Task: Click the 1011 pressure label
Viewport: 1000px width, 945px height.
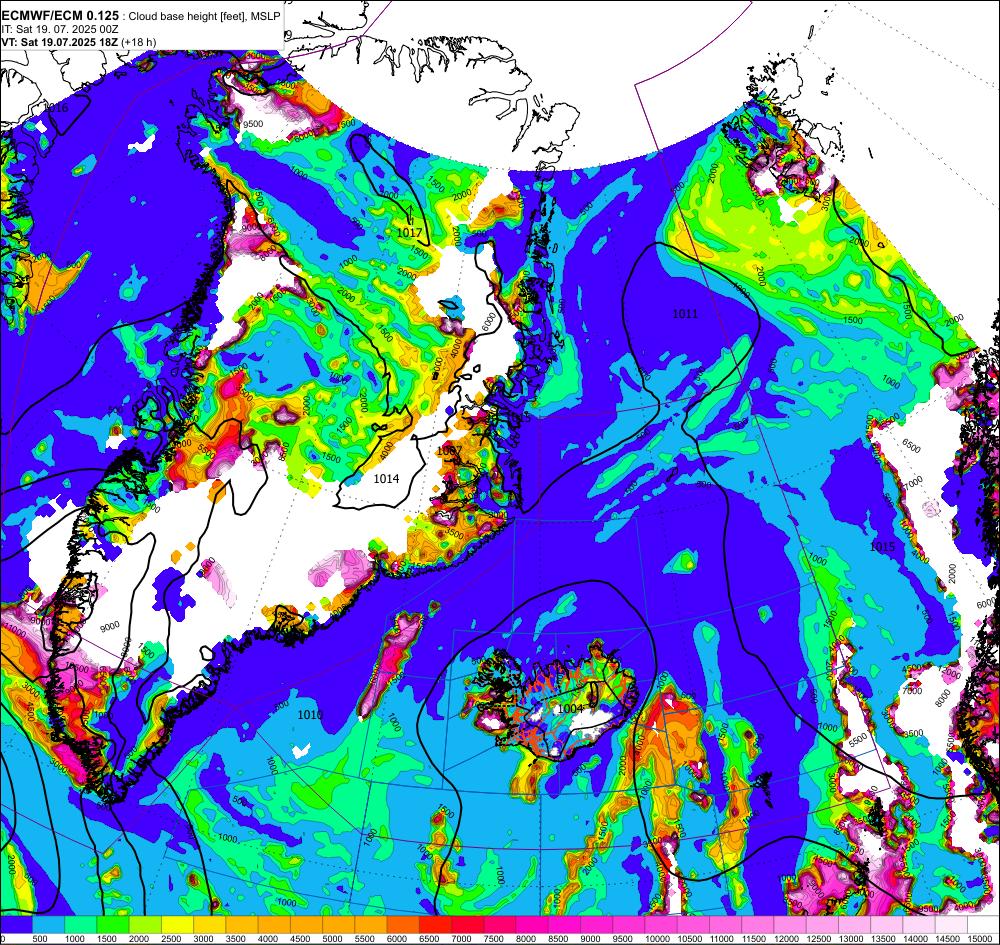Action: (686, 314)
